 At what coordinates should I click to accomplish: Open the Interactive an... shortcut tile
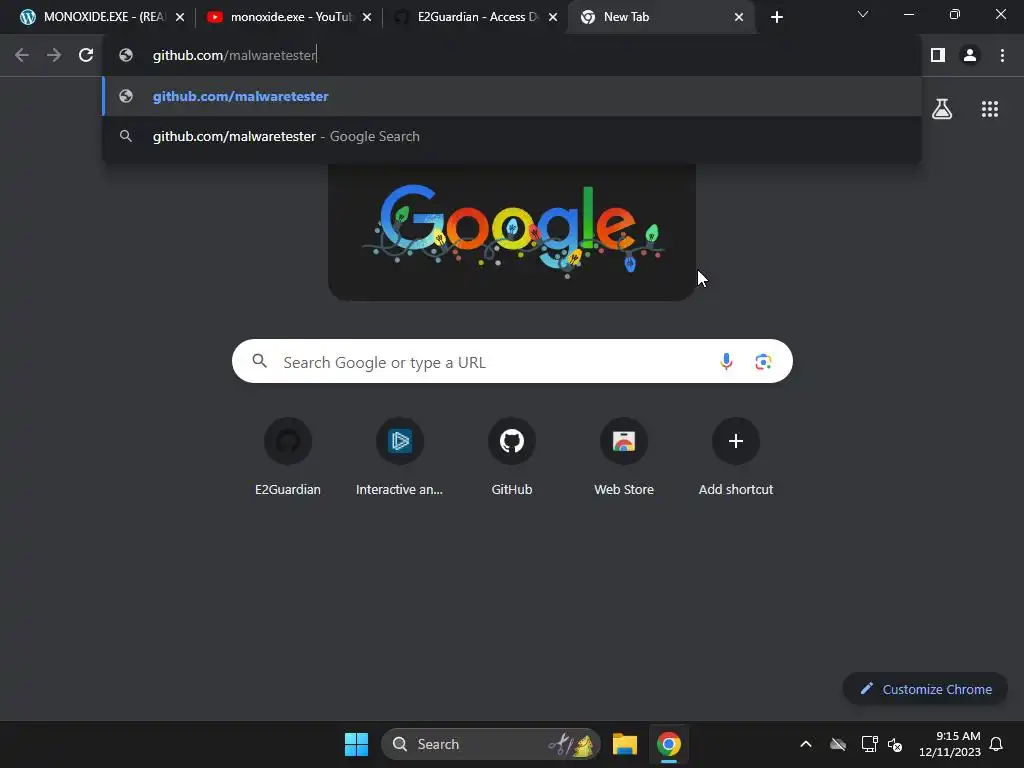pyautogui.click(x=400, y=457)
